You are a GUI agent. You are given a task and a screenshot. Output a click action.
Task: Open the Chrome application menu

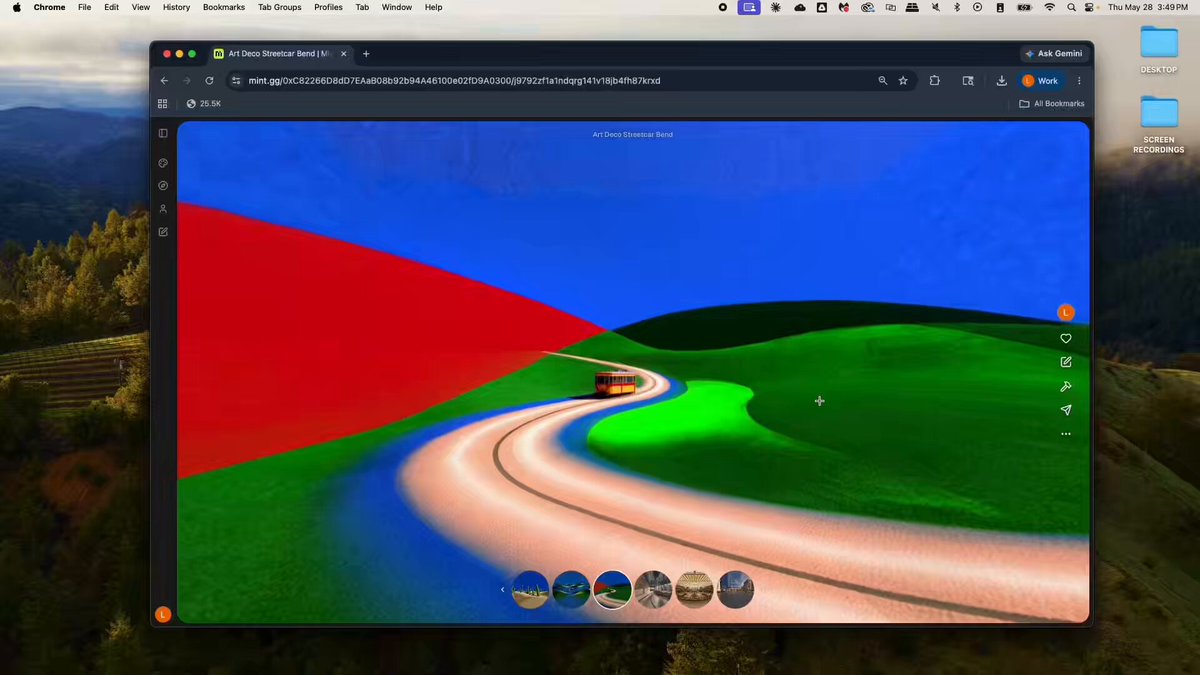(49, 7)
